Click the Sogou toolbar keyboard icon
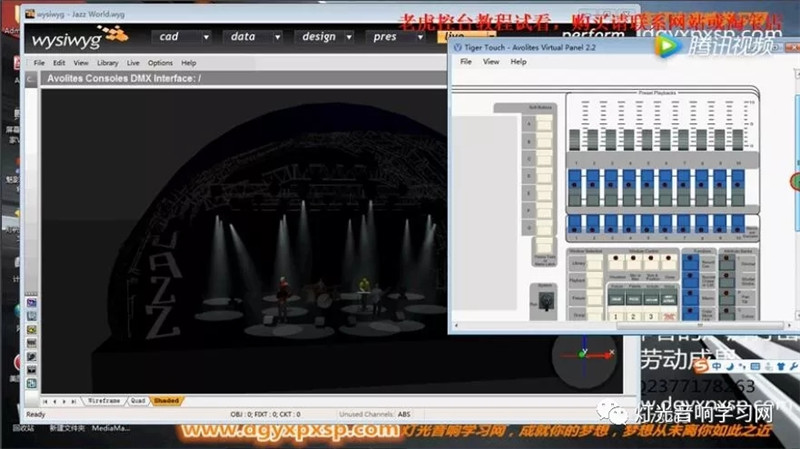Image resolution: width=800 pixels, height=449 pixels. (x=755, y=366)
